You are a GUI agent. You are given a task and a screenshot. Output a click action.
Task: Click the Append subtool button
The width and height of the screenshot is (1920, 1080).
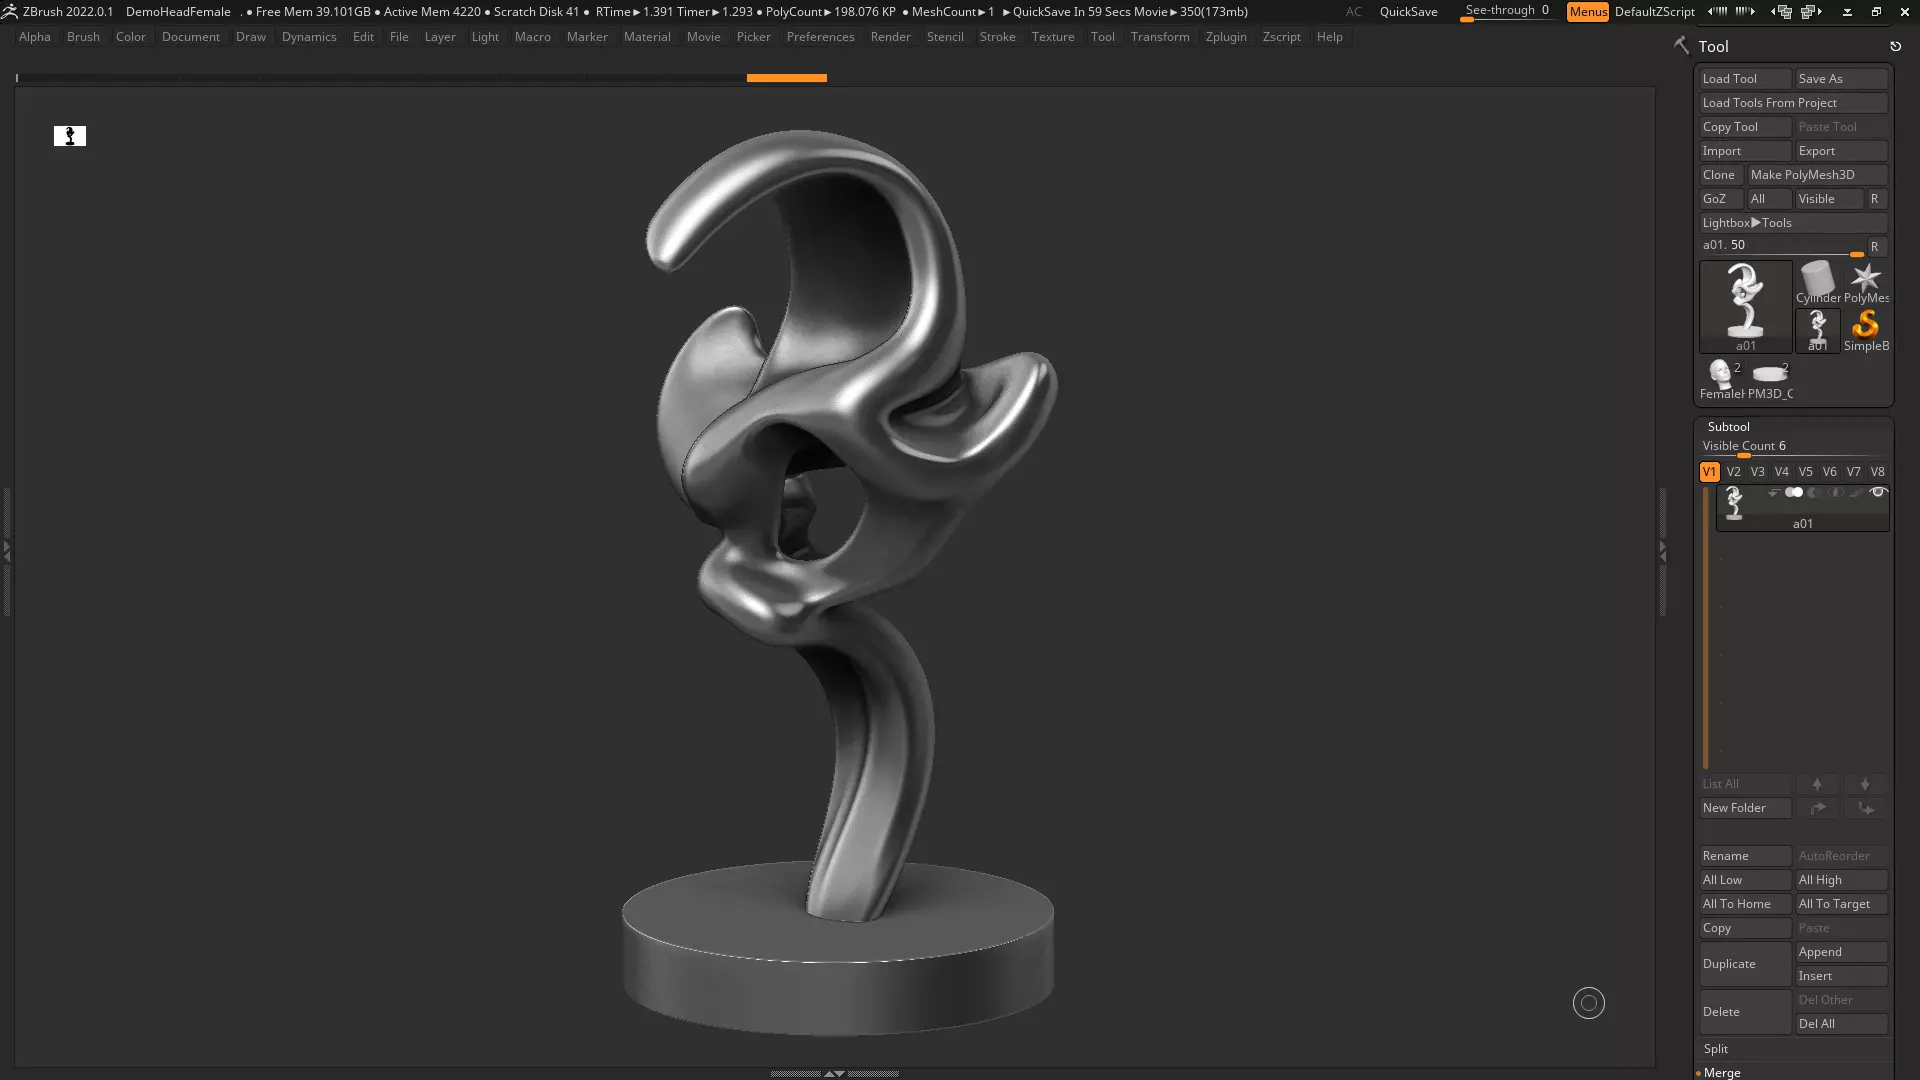pos(1841,952)
